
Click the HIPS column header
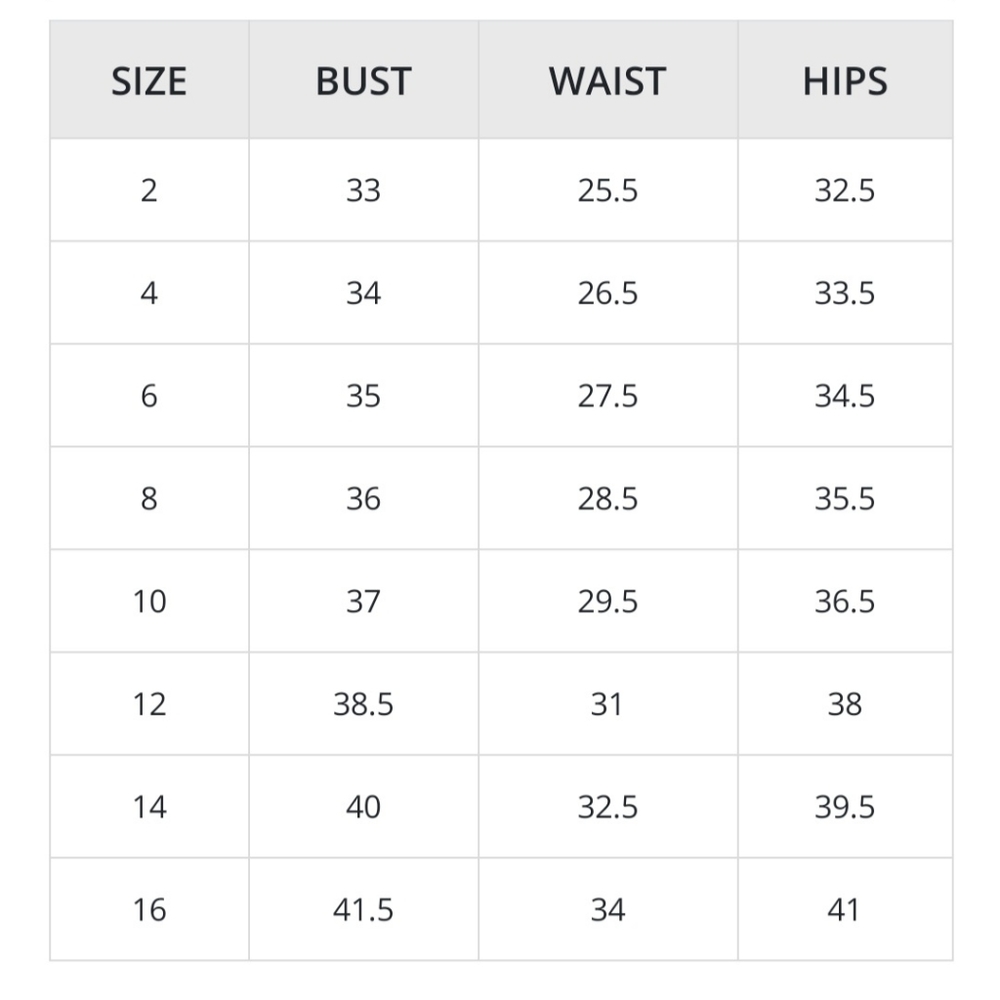coord(845,82)
